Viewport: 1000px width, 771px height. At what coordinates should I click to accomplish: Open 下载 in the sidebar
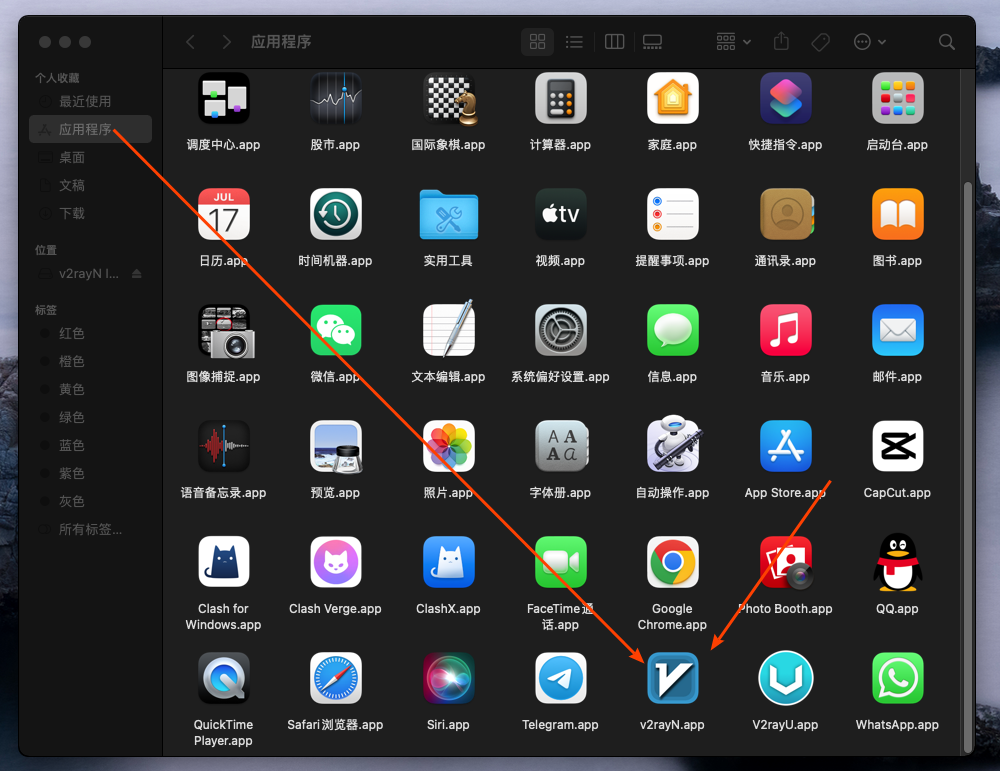pos(90,214)
